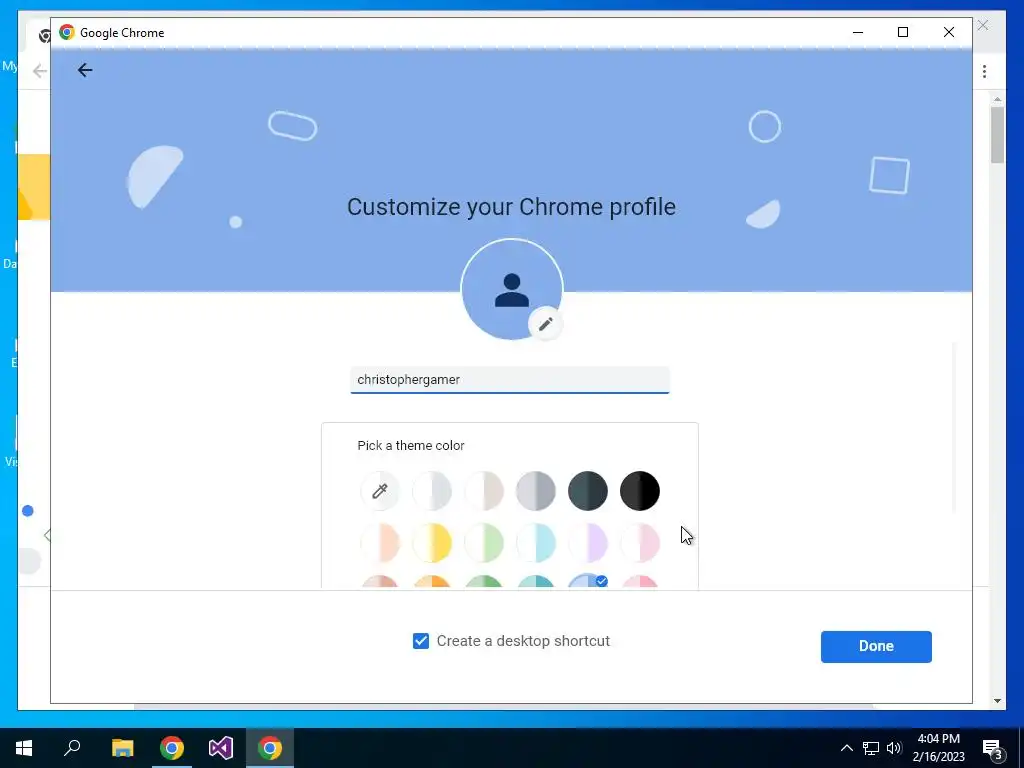The width and height of the screenshot is (1024, 768).
Task: Select the checked blue theme color
Action: click(587, 581)
